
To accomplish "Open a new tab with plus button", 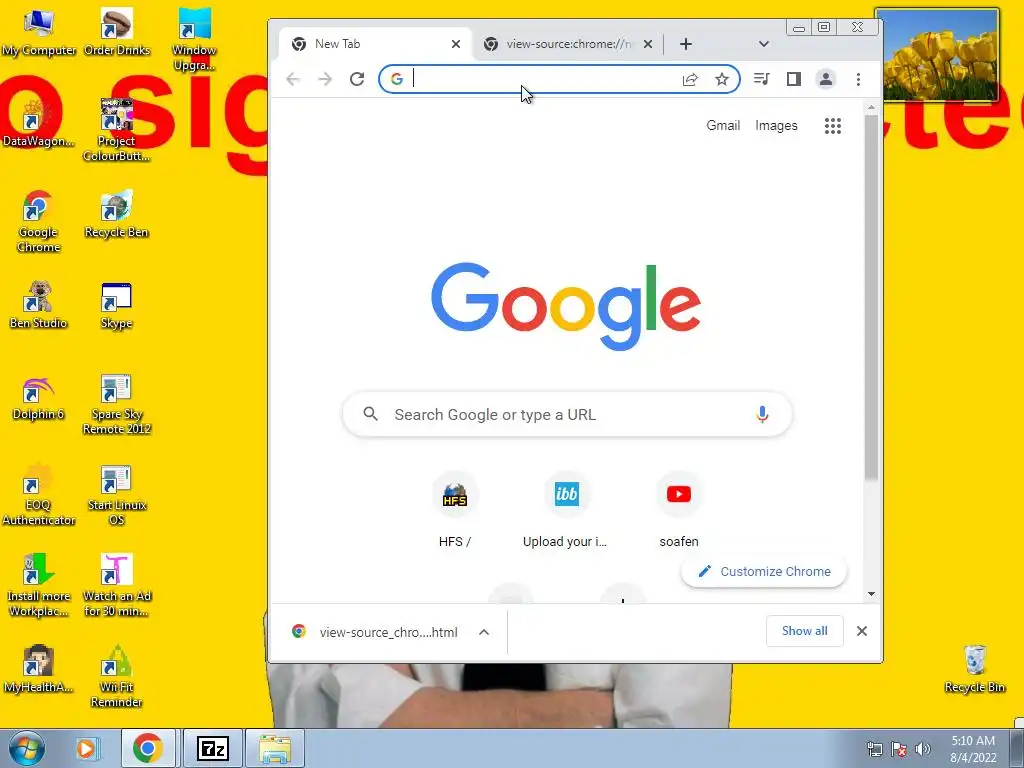I will coord(686,44).
